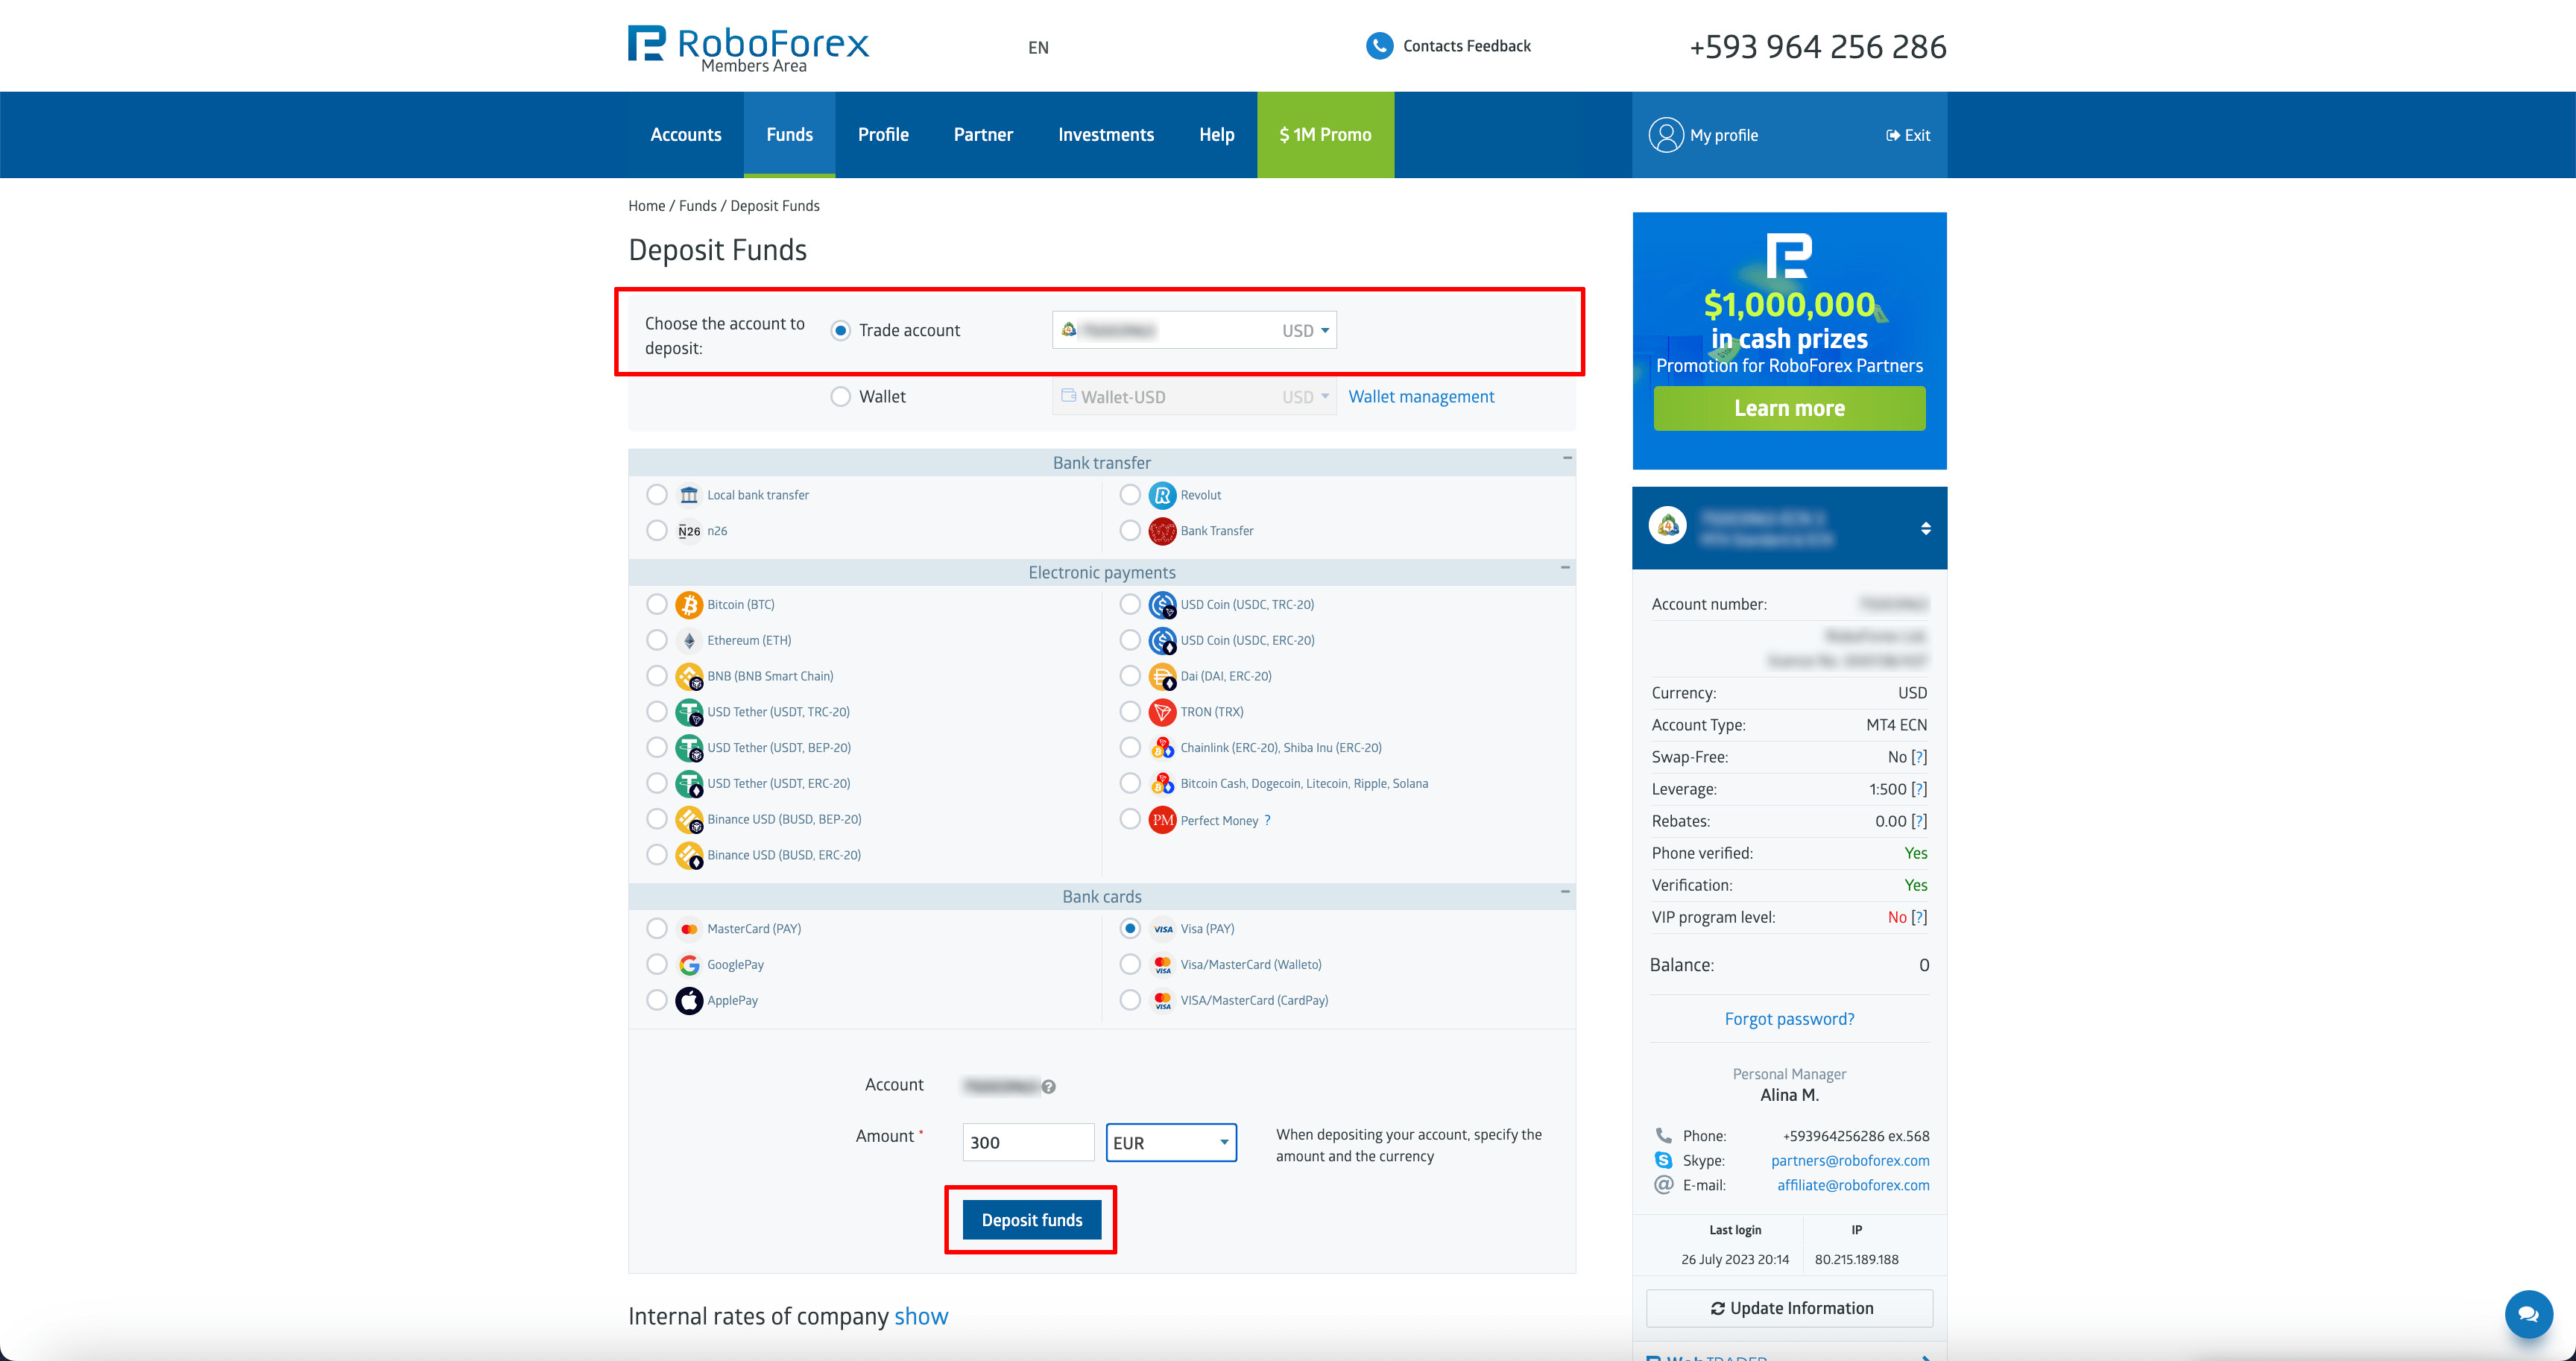This screenshot has height=1361, width=2576.
Task: Click the Perfect Money question mark help
Action: [1267, 820]
